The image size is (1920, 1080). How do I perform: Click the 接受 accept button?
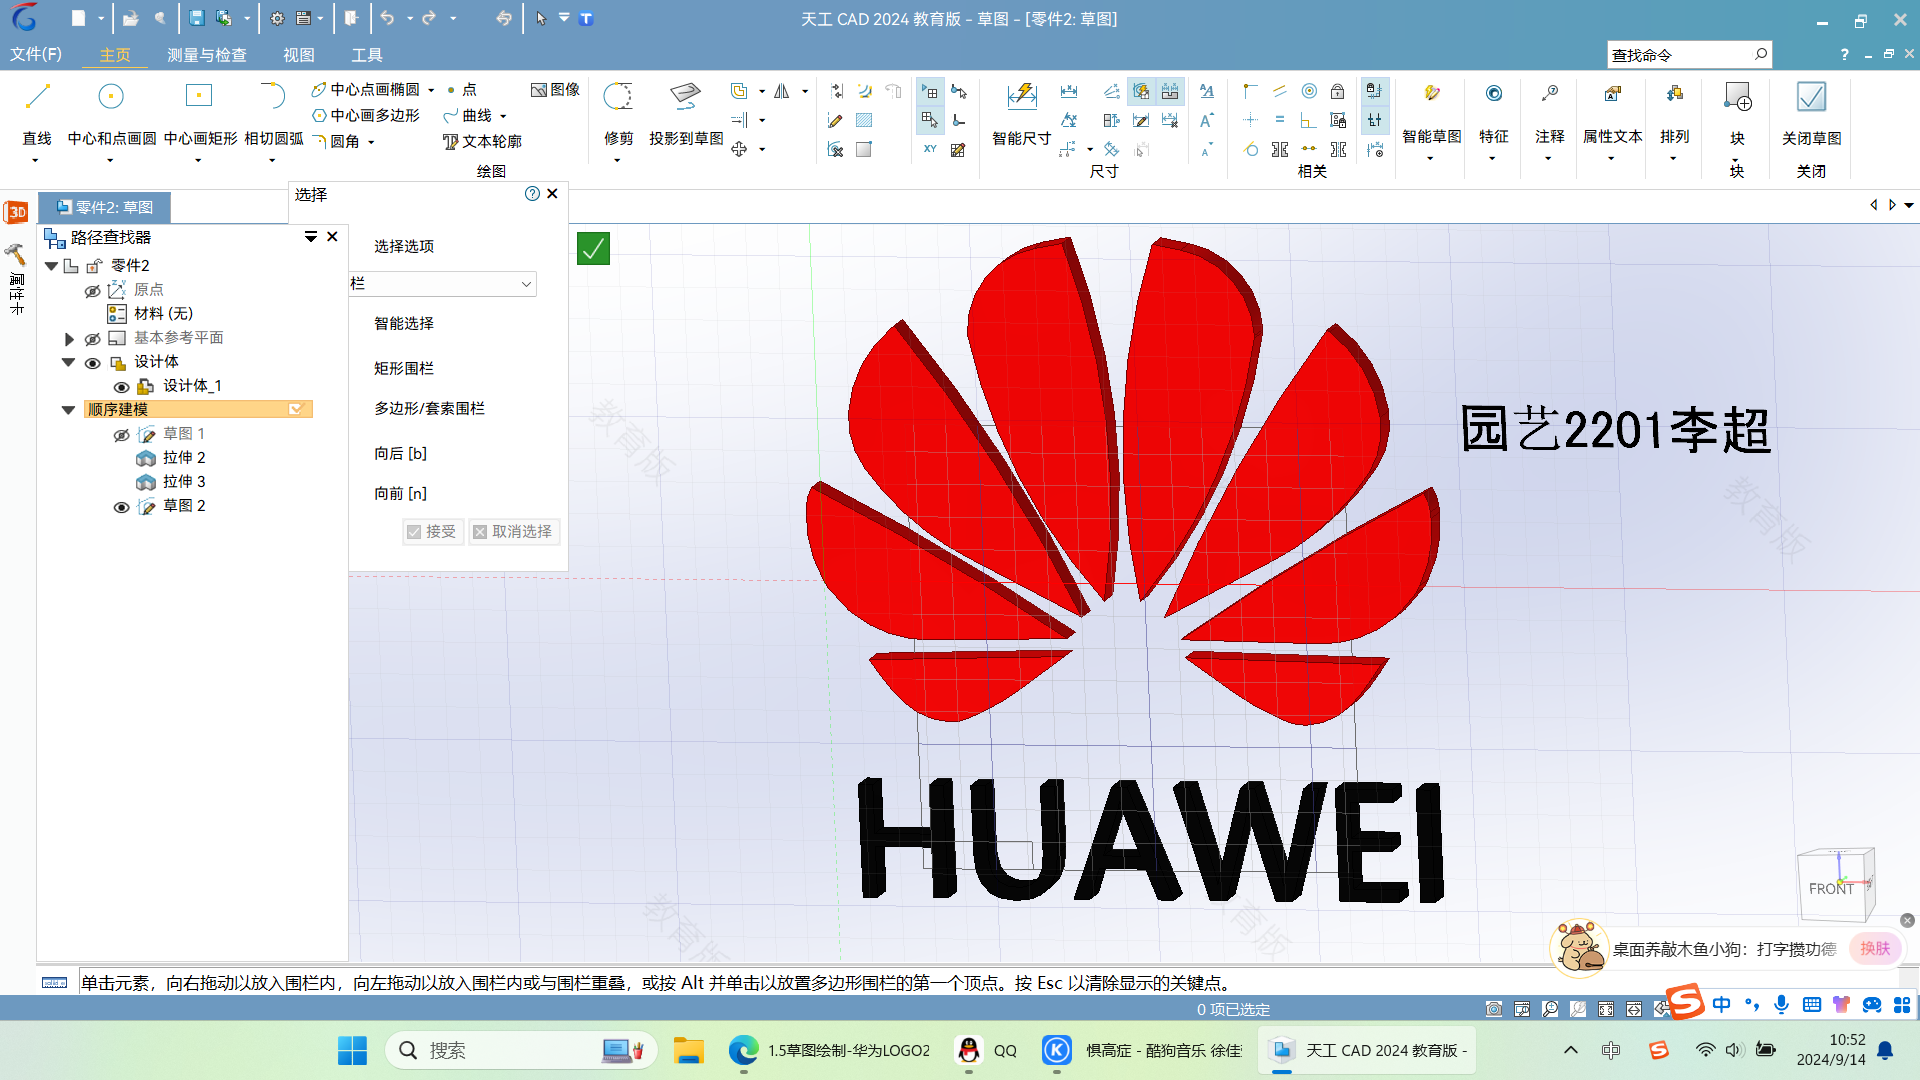432,531
